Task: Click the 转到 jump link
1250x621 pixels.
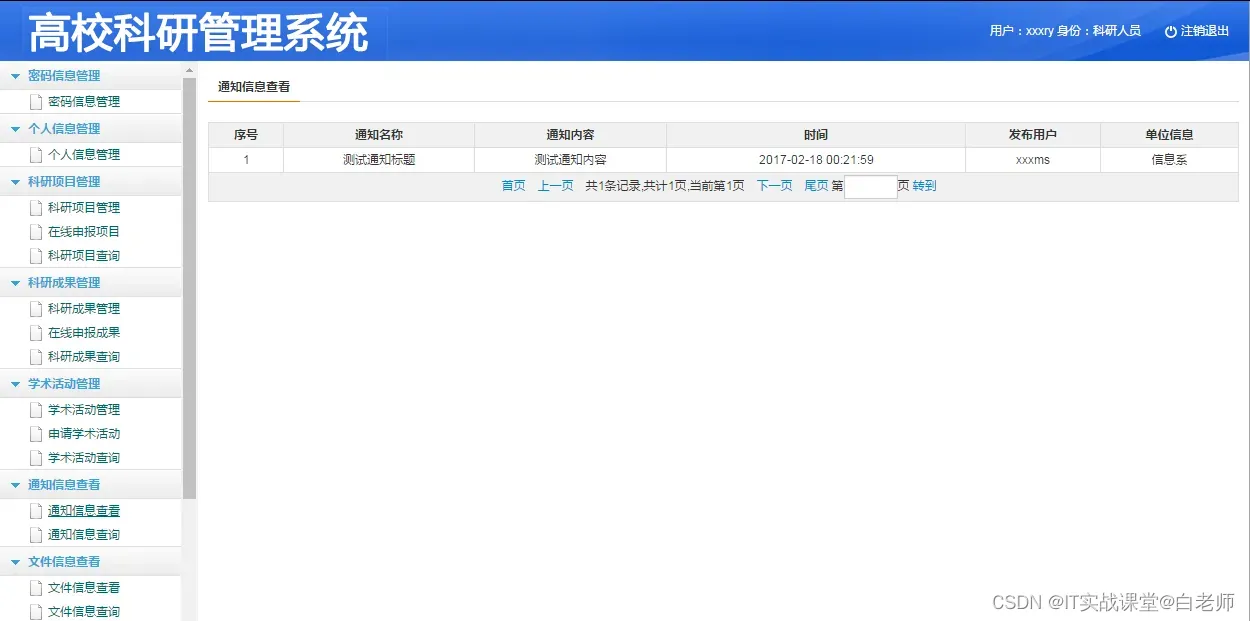Action: pos(923,185)
